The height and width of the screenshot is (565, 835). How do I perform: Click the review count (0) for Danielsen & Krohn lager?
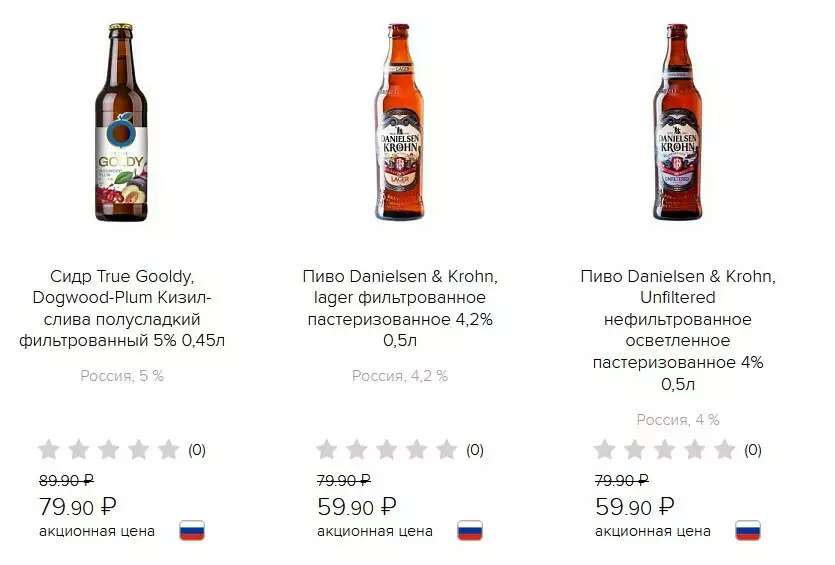475,450
